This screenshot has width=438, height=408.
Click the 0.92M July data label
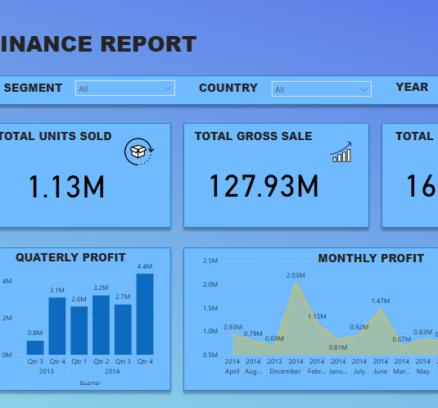(x=359, y=327)
